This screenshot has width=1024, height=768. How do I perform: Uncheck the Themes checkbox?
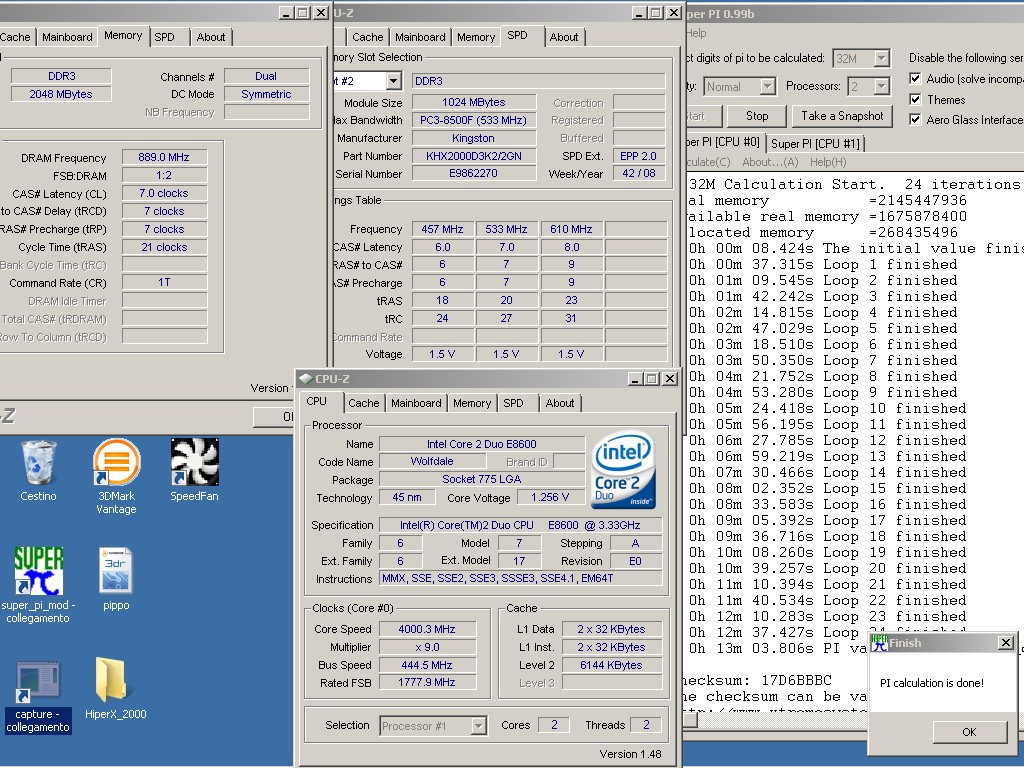coord(915,99)
